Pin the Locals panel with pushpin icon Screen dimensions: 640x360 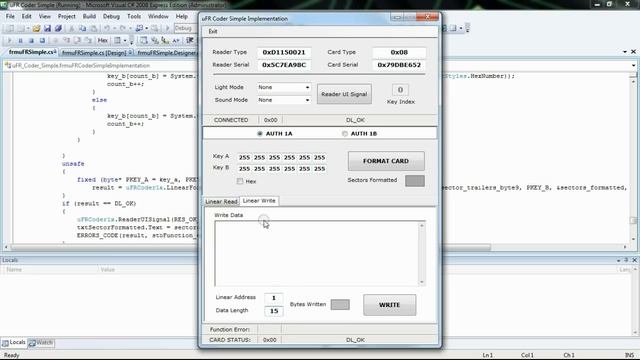626,260
